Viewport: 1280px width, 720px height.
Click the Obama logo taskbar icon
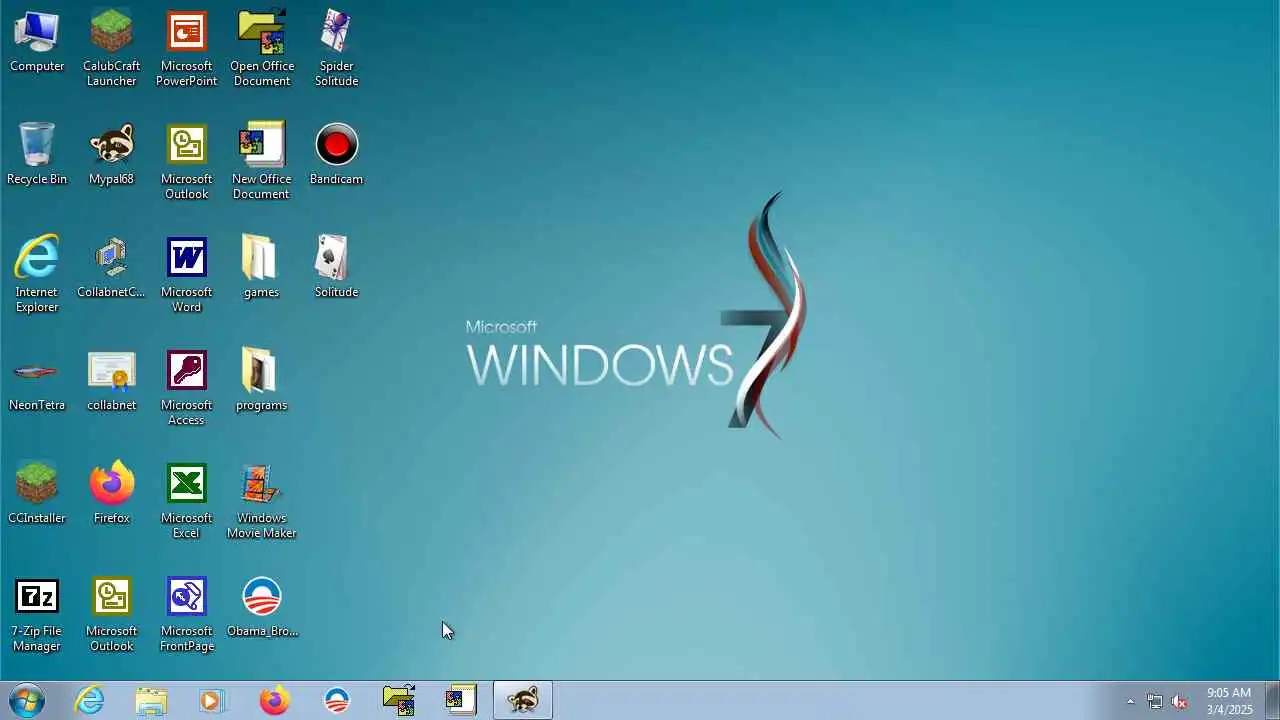click(337, 700)
